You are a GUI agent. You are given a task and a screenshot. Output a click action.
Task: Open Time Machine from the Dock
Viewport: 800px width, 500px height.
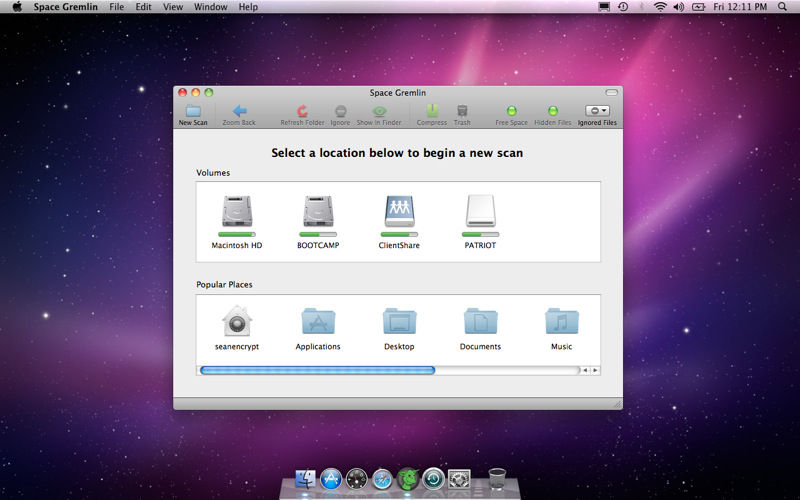coord(433,479)
